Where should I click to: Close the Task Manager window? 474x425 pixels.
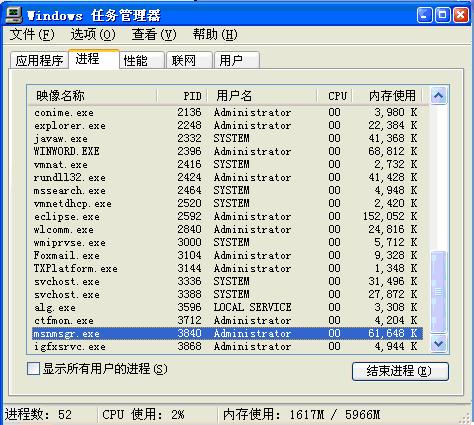(461, 15)
